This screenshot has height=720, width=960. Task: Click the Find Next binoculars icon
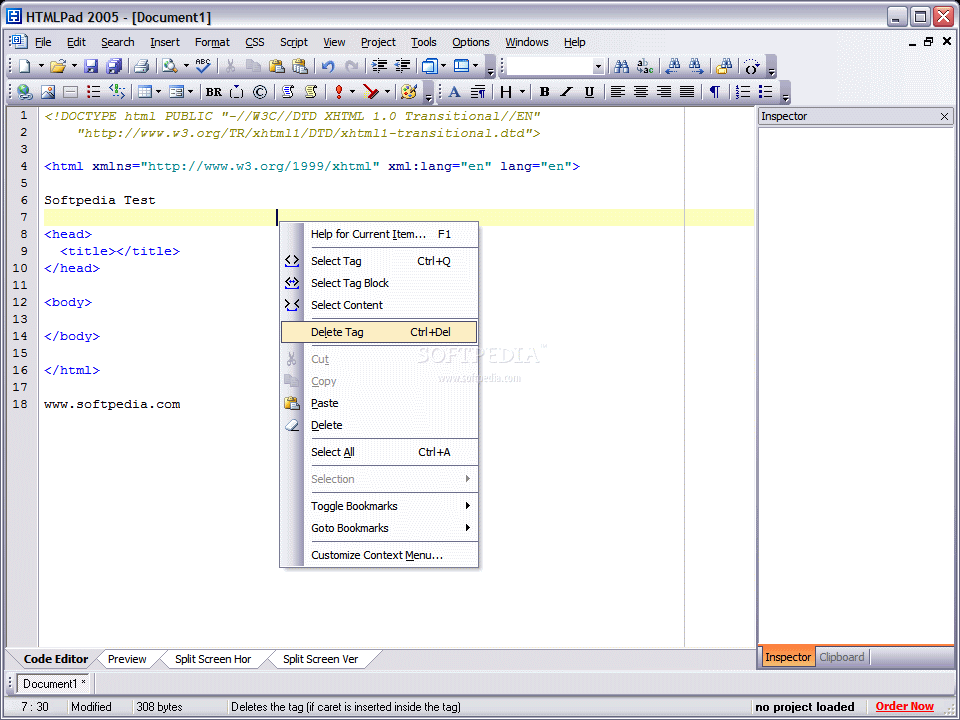tap(696, 66)
